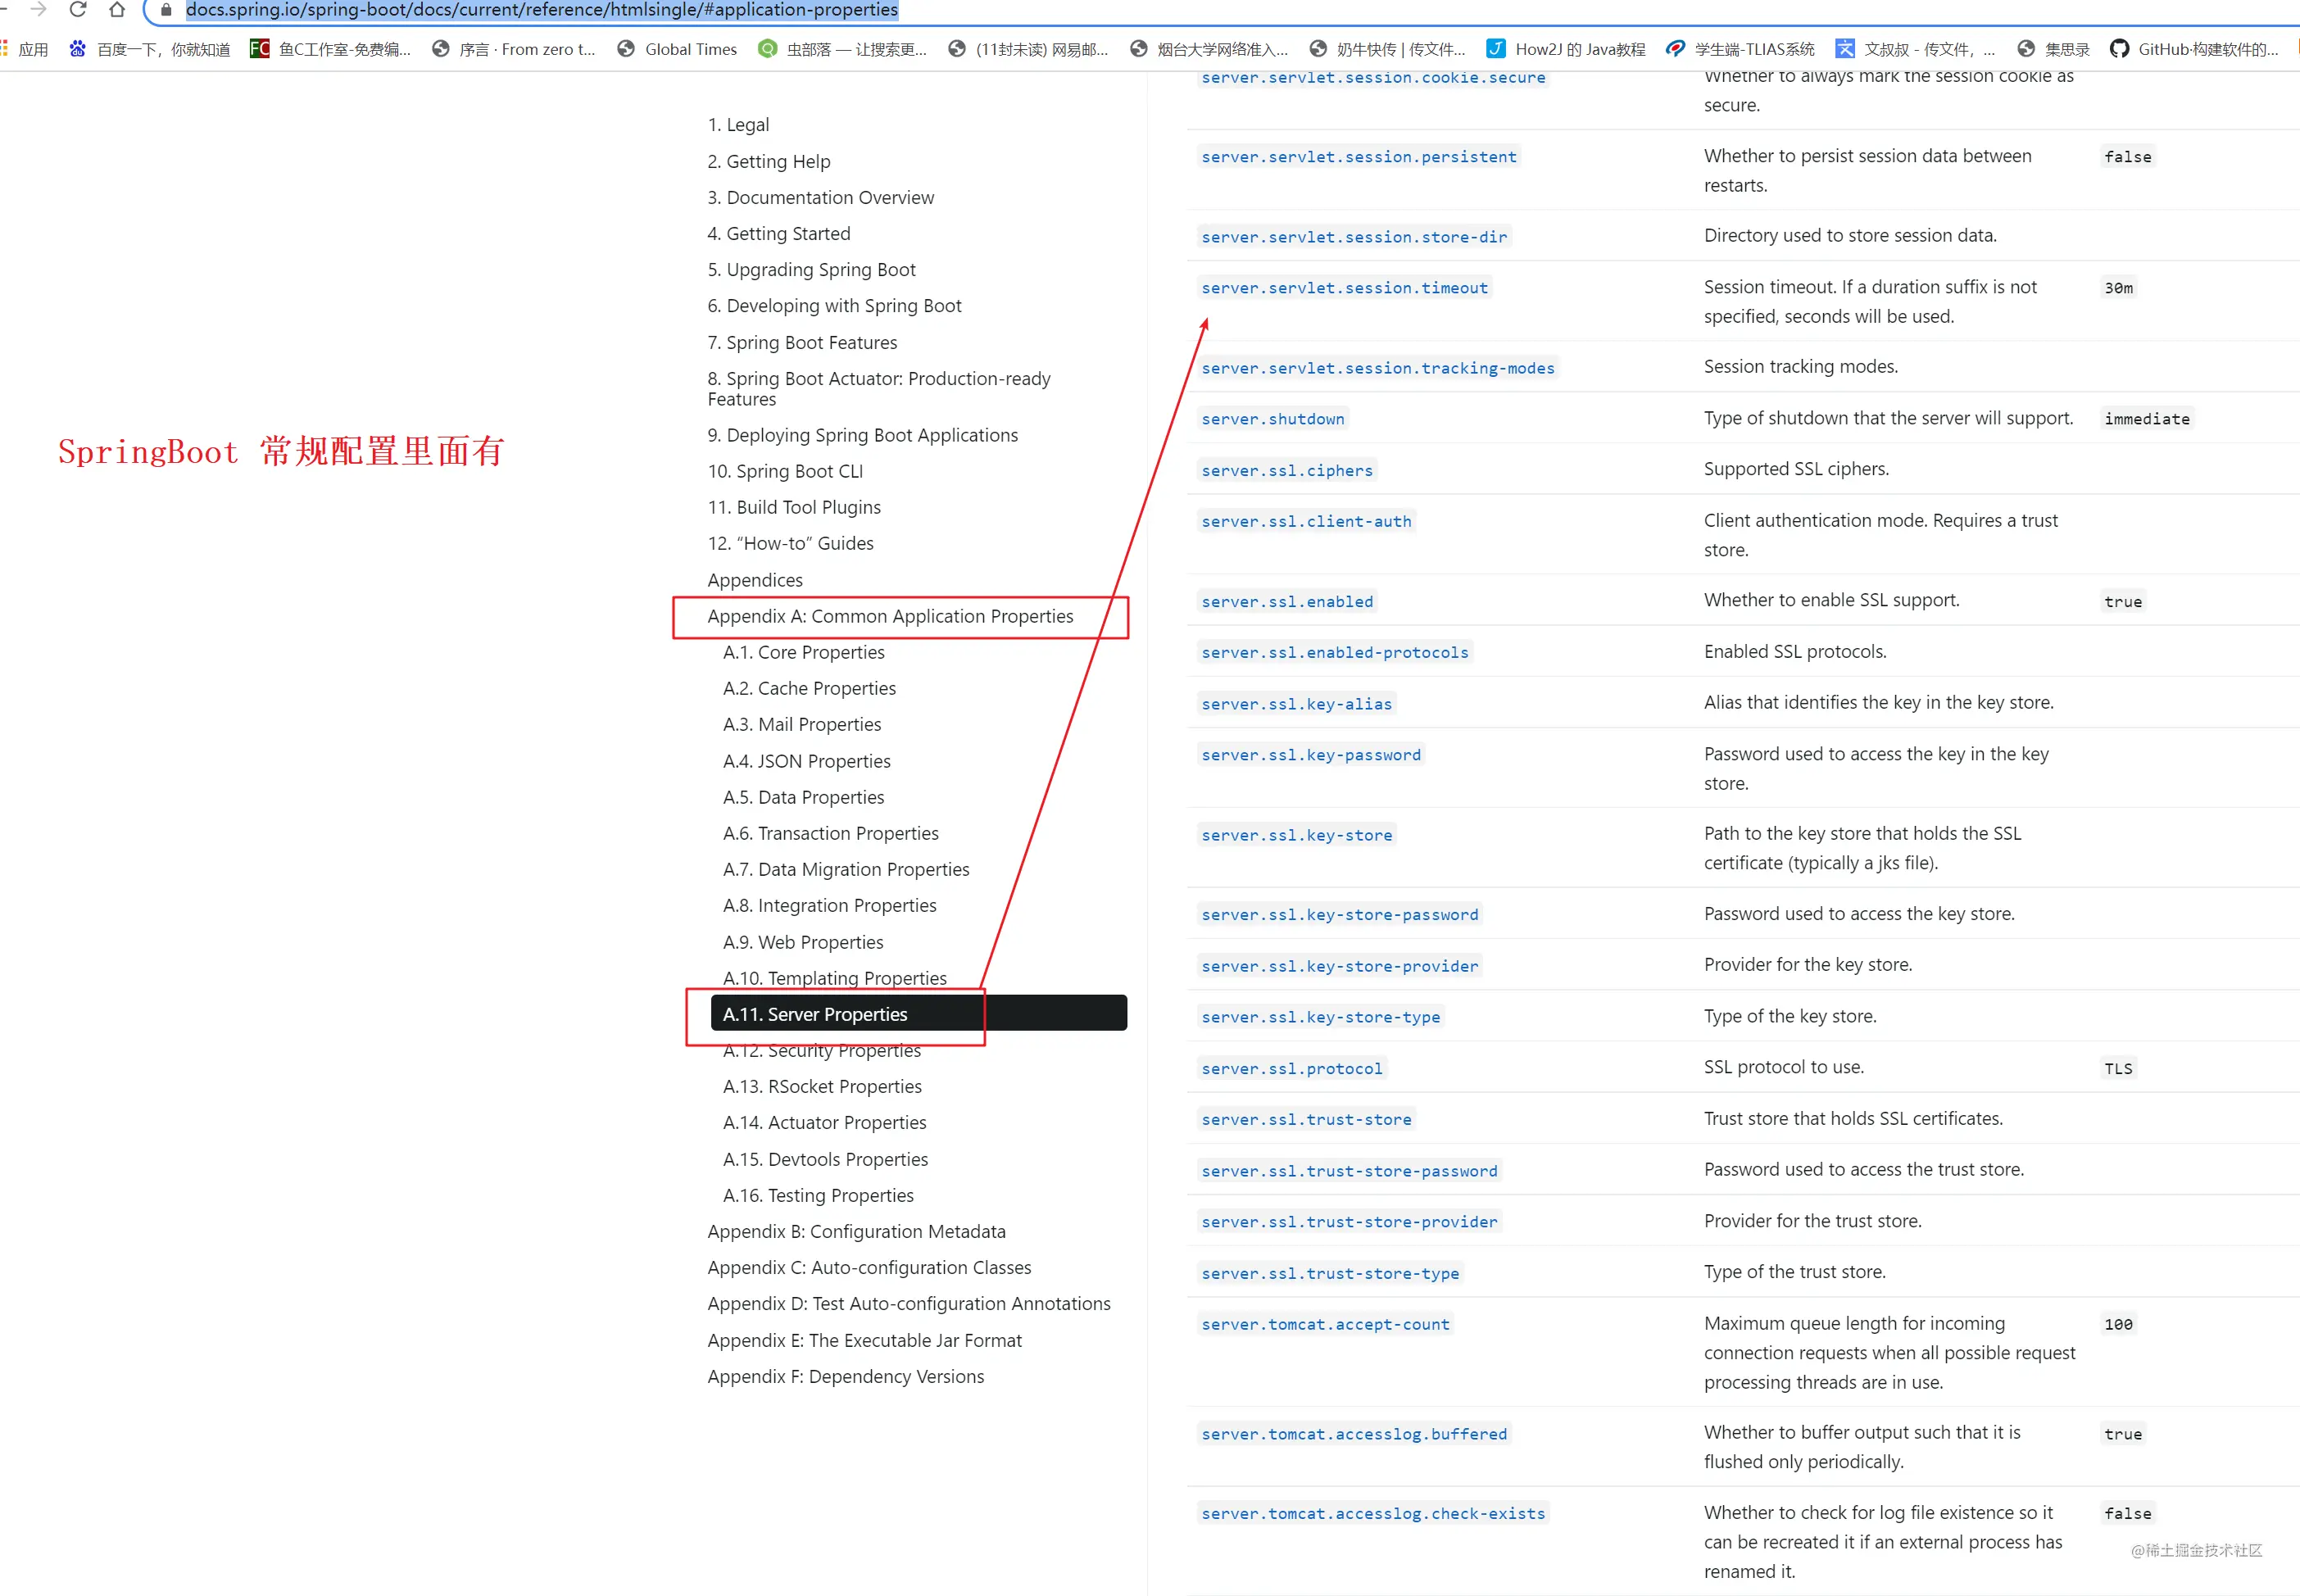Open 6. Developing with Spring Boot

[x=834, y=305]
